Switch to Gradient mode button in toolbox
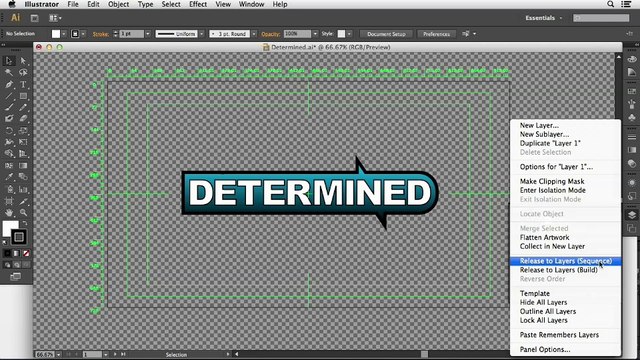 (17, 253)
